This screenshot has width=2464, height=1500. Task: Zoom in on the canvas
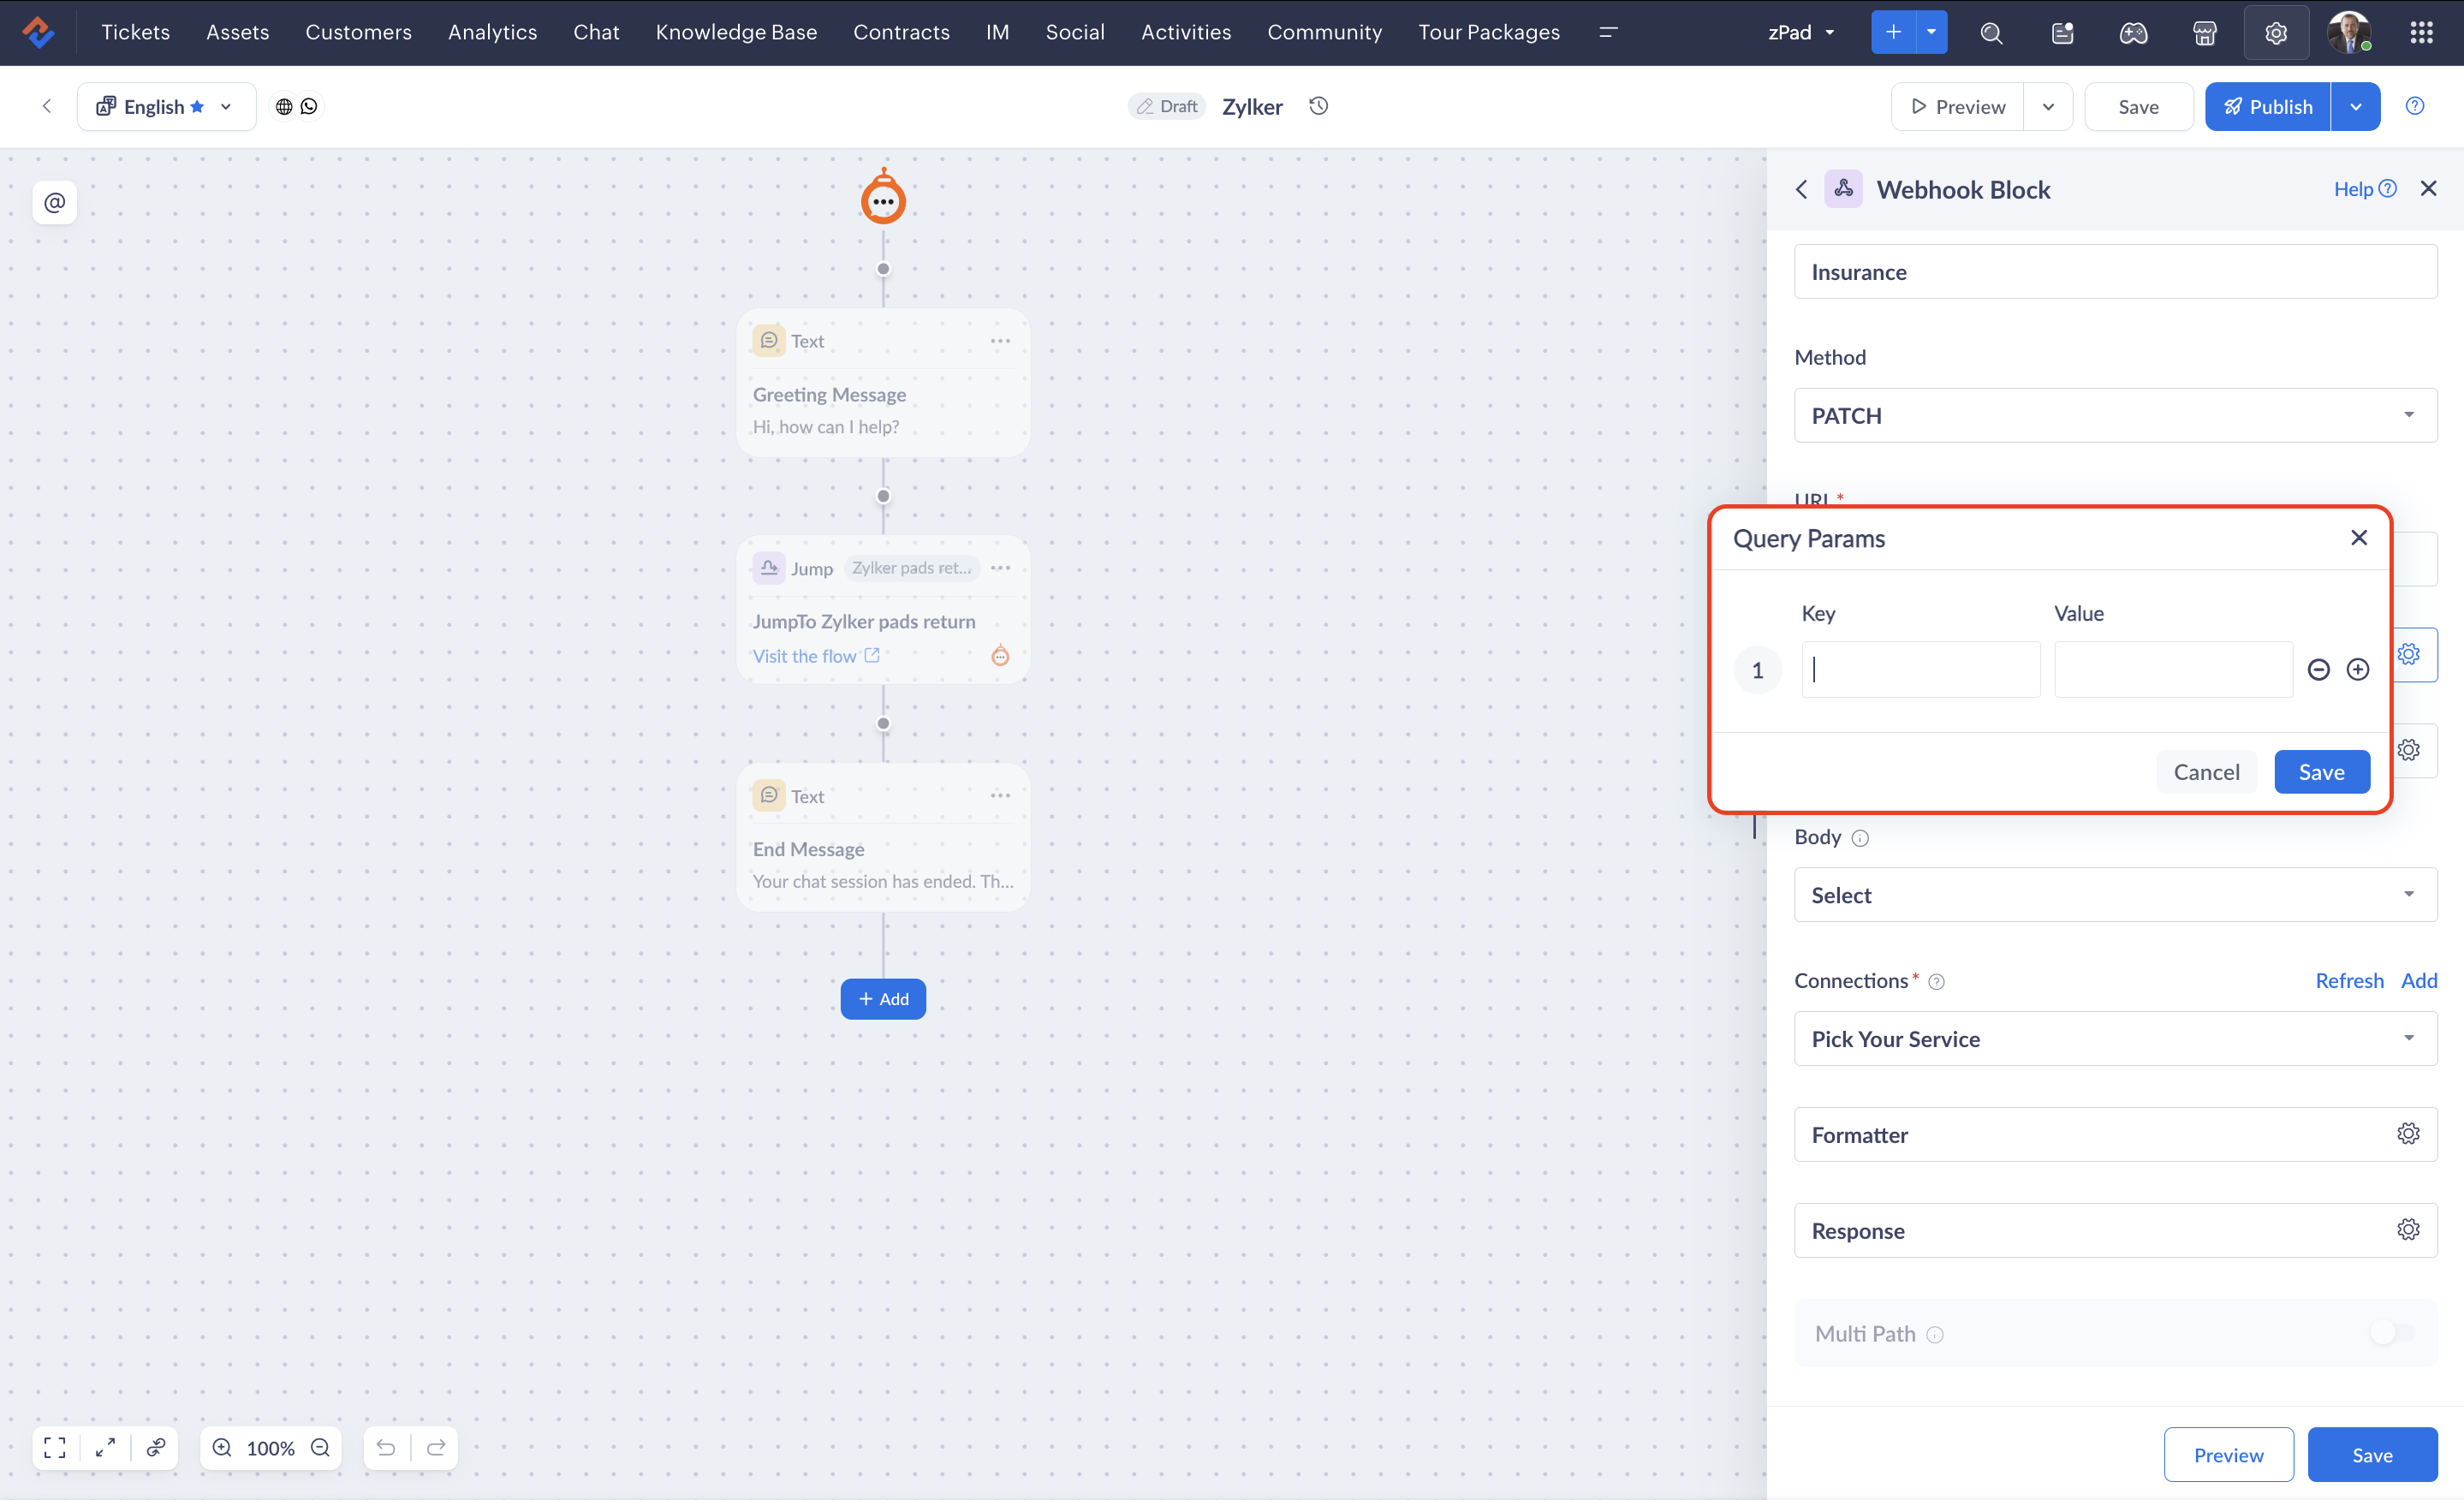click(x=222, y=1447)
